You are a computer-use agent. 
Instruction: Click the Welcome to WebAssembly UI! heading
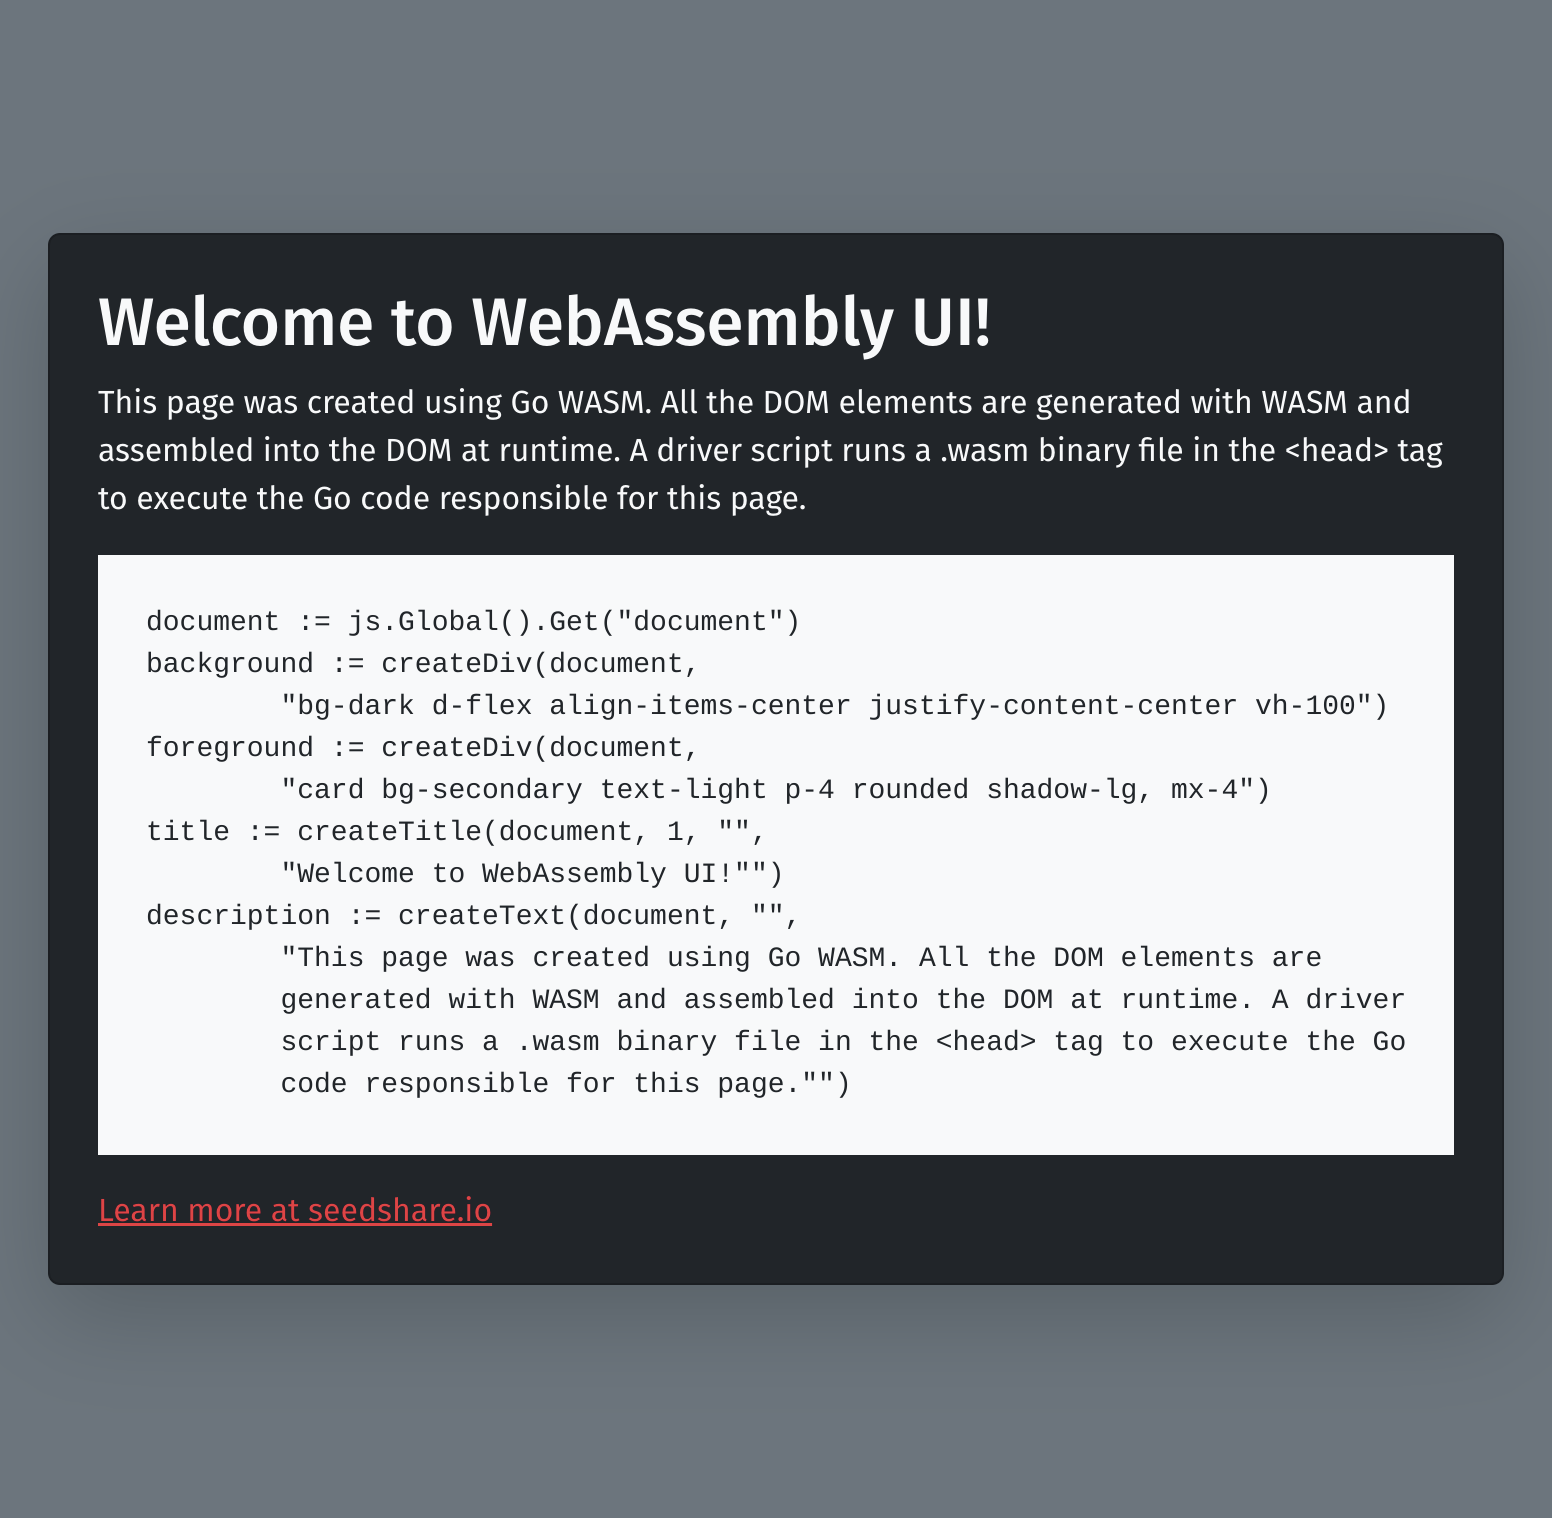(545, 322)
